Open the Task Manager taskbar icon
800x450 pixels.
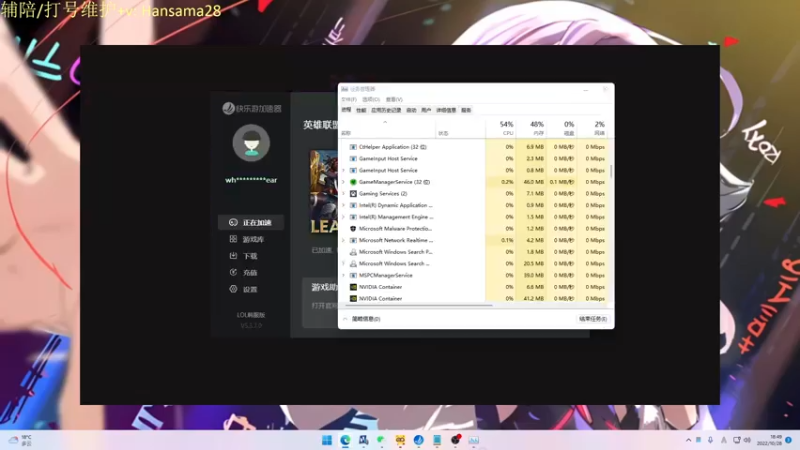(473, 440)
